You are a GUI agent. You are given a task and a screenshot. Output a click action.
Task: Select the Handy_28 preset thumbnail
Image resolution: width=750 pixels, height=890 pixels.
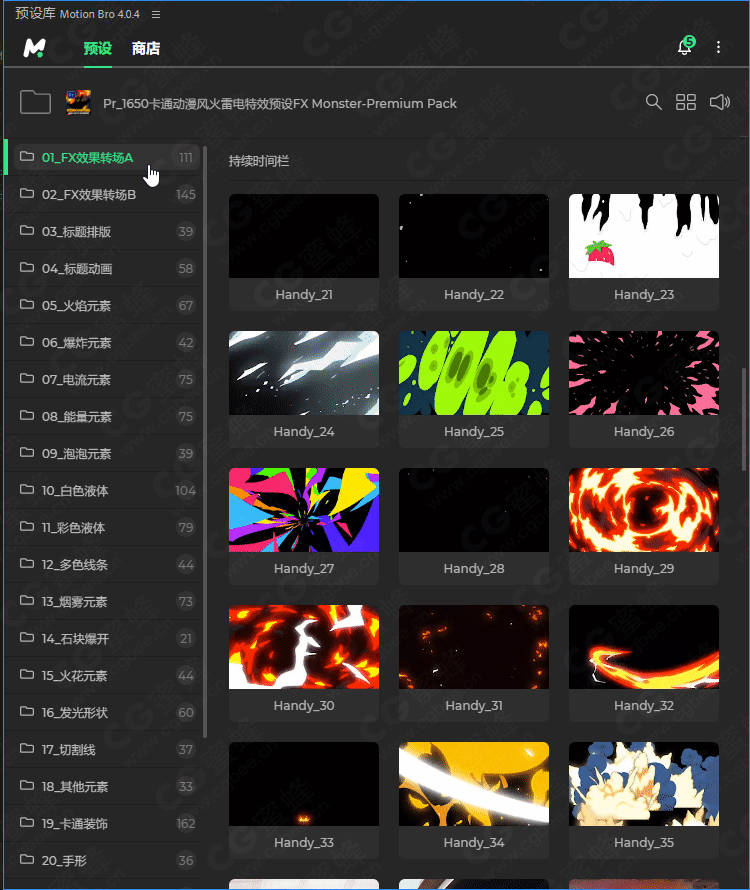click(x=474, y=510)
